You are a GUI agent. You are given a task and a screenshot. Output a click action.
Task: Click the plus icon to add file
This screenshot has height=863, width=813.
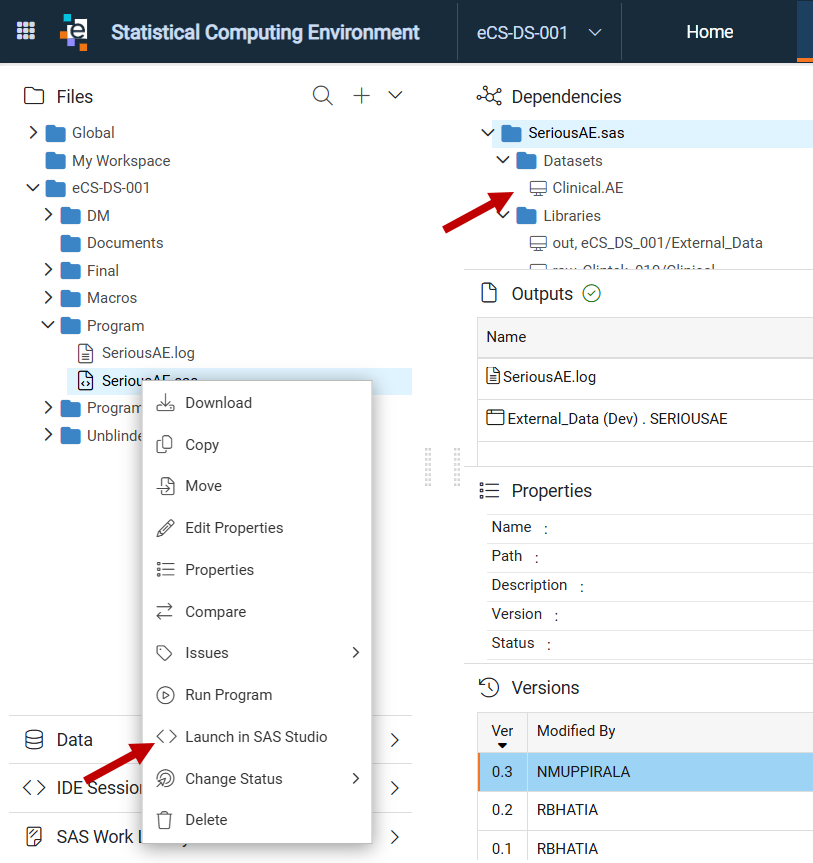point(361,96)
